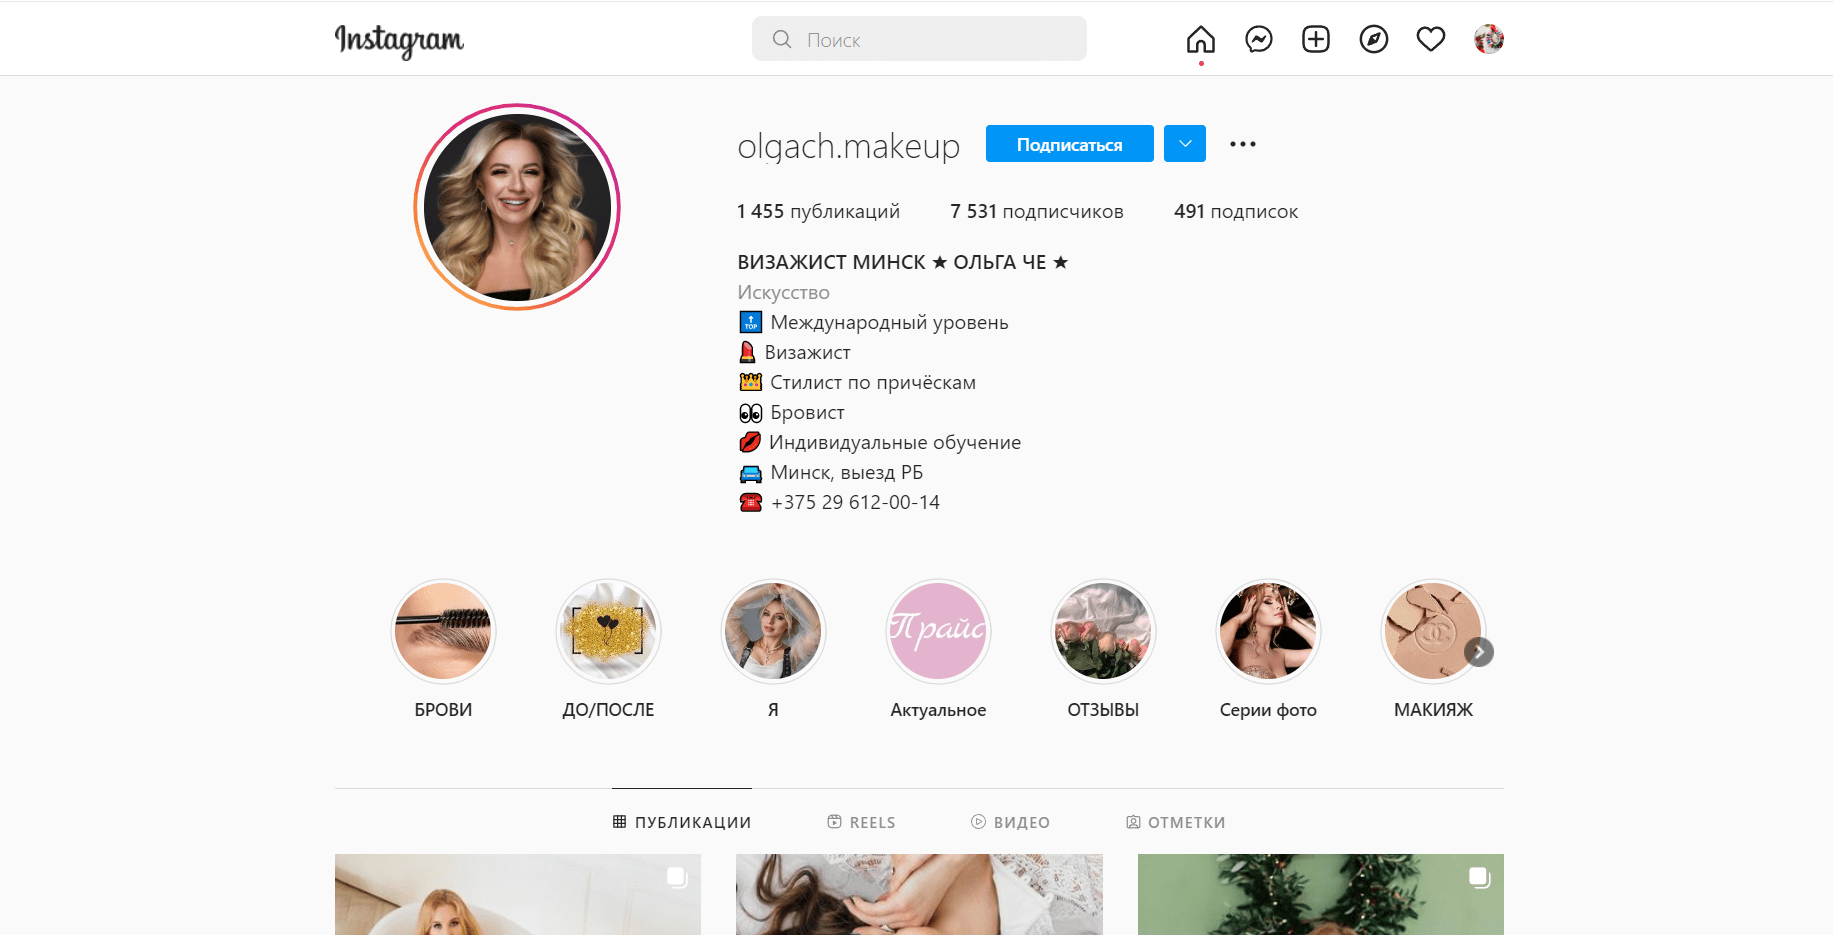The height and width of the screenshot is (935, 1833).
Task: Click the Подписаться follow button
Action: (x=1070, y=143)
